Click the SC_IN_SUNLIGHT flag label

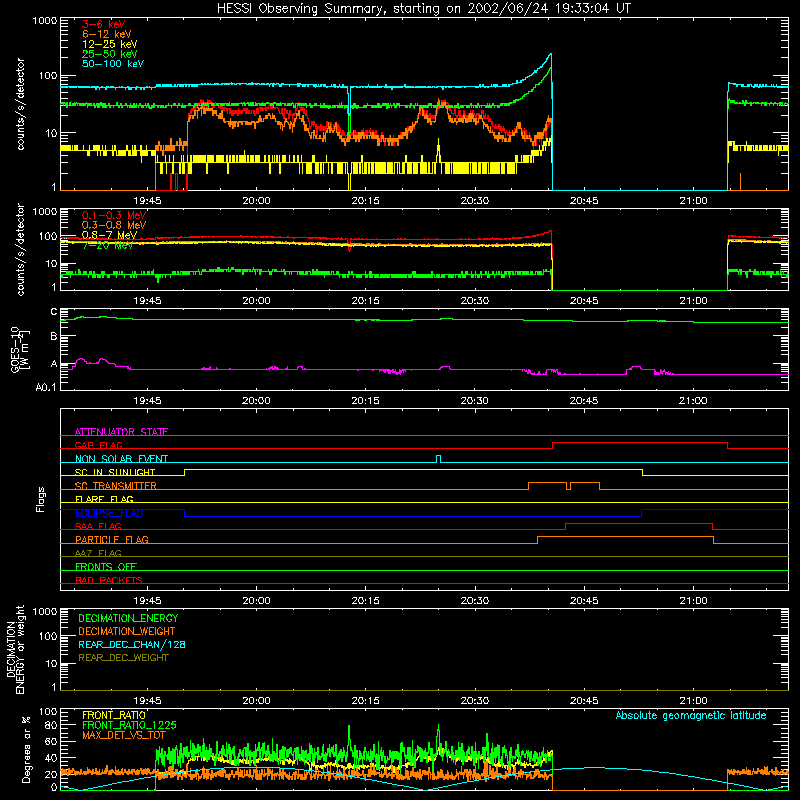pos(115,472)
